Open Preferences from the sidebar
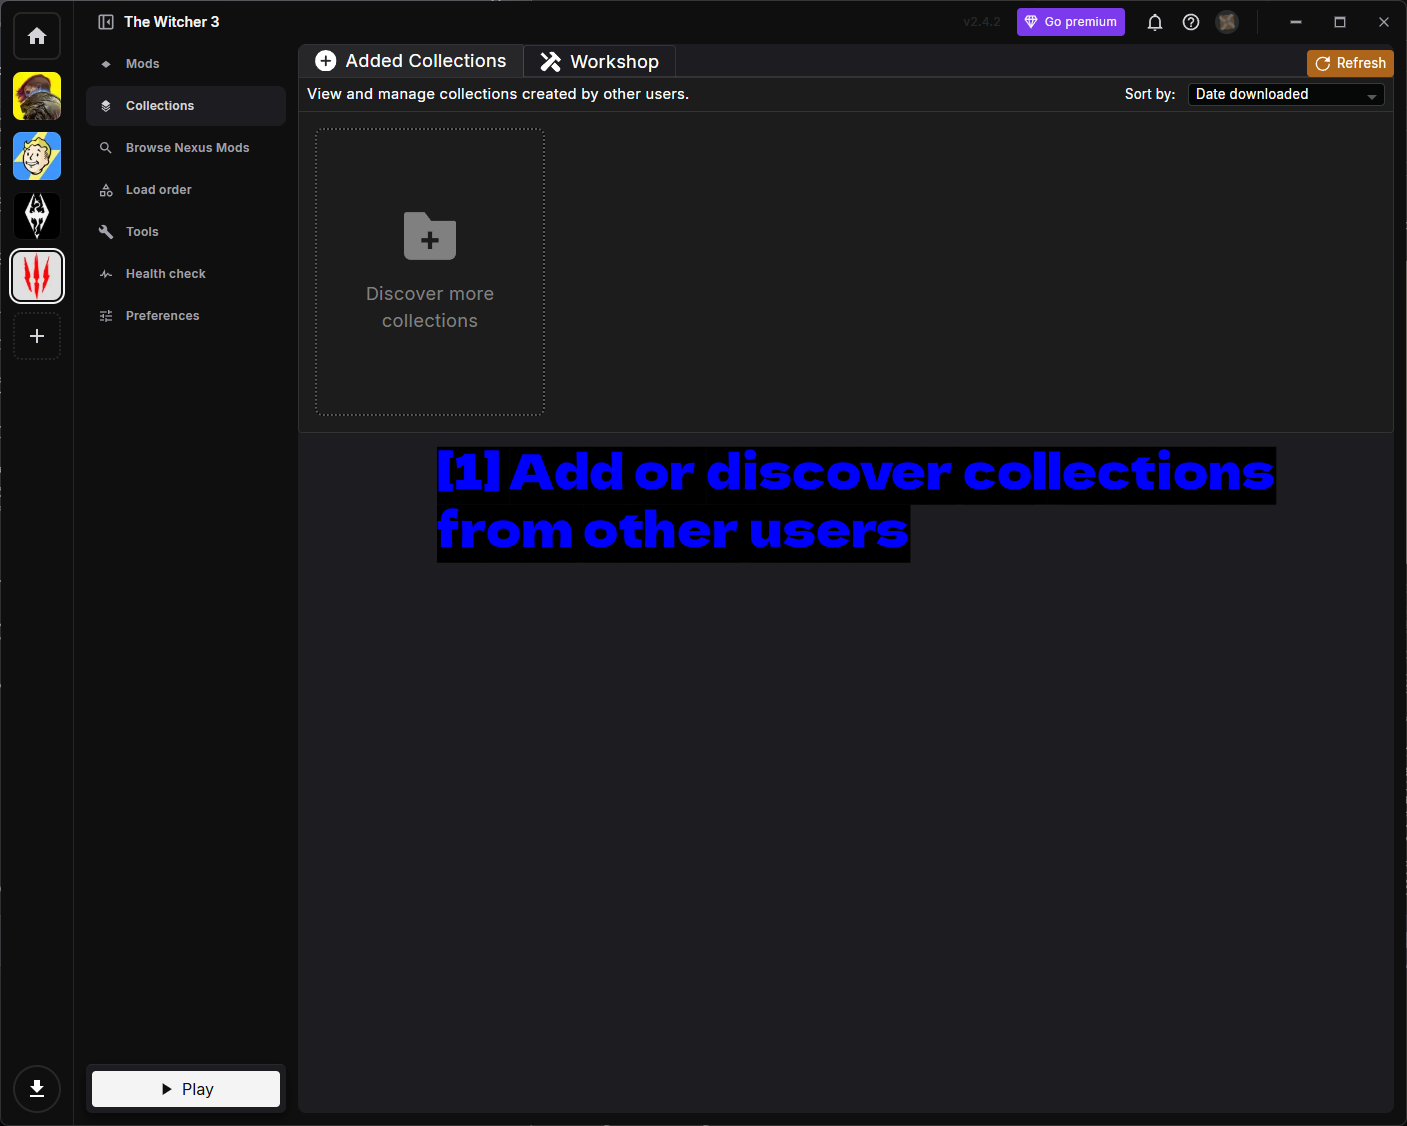 (186, 316)
